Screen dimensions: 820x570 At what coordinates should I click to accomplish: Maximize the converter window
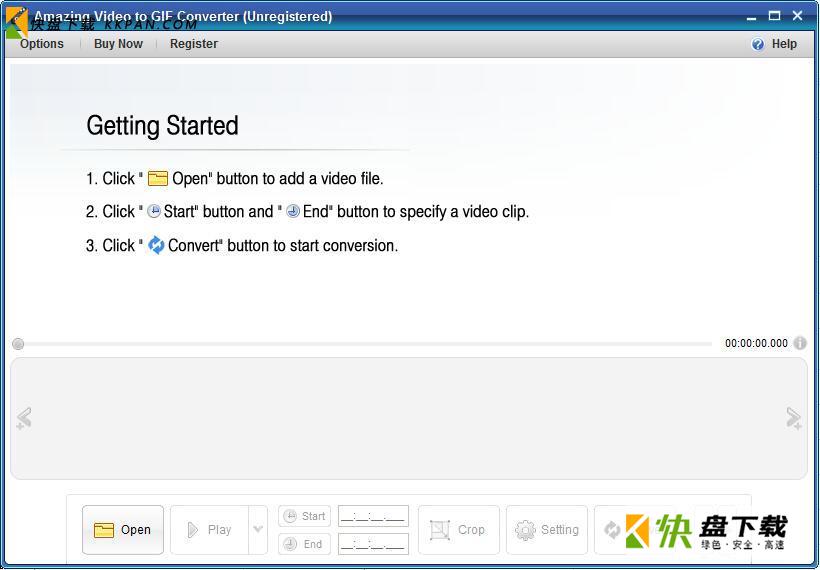(775, 16)
